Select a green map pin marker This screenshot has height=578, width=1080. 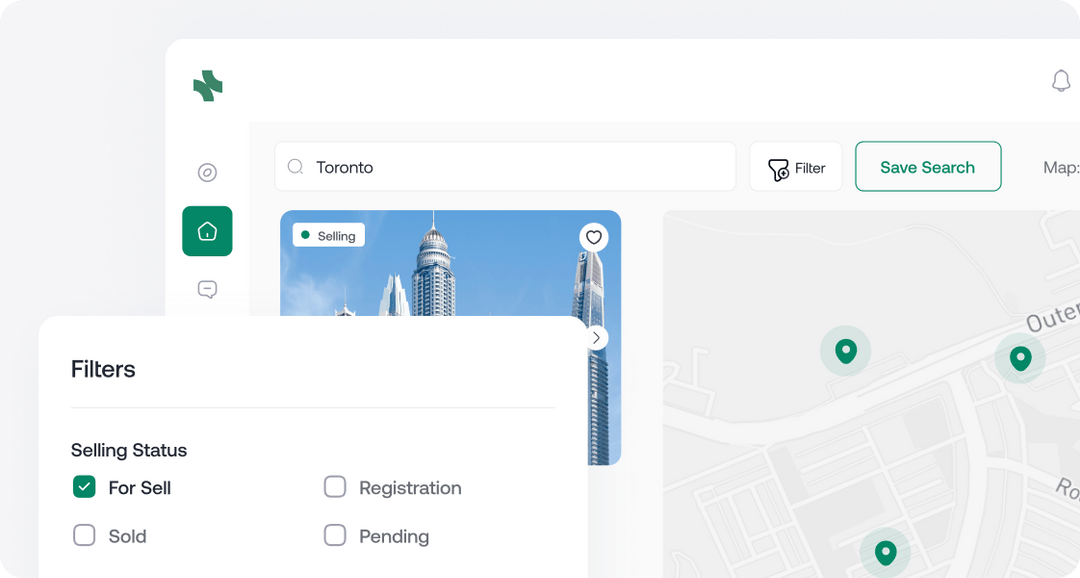tap(846, 351)
